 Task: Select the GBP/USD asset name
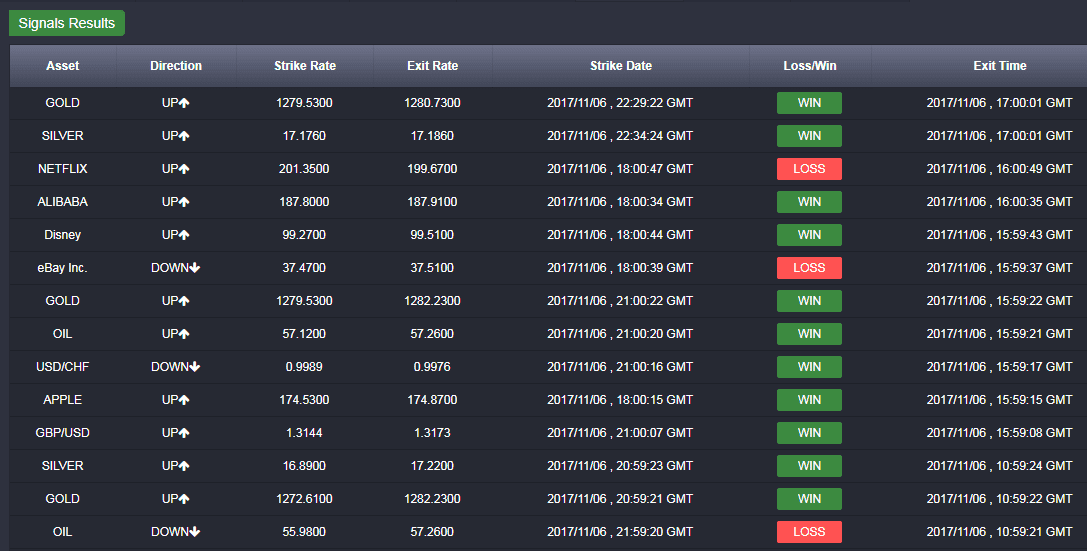[x=62, y=432]
